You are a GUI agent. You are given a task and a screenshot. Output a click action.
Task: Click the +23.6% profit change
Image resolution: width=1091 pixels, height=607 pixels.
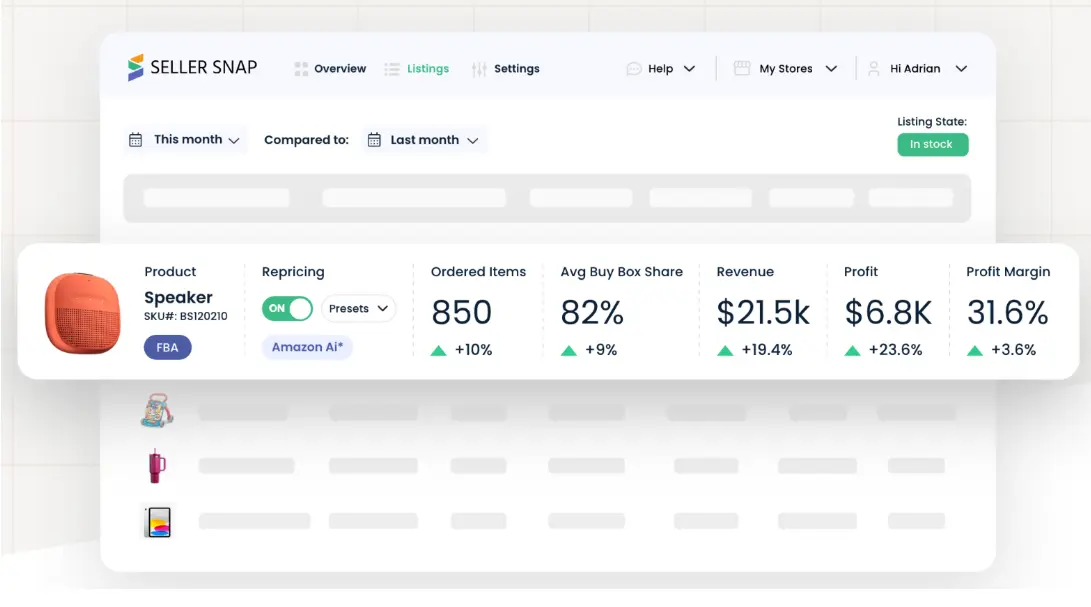pos(895,350)
